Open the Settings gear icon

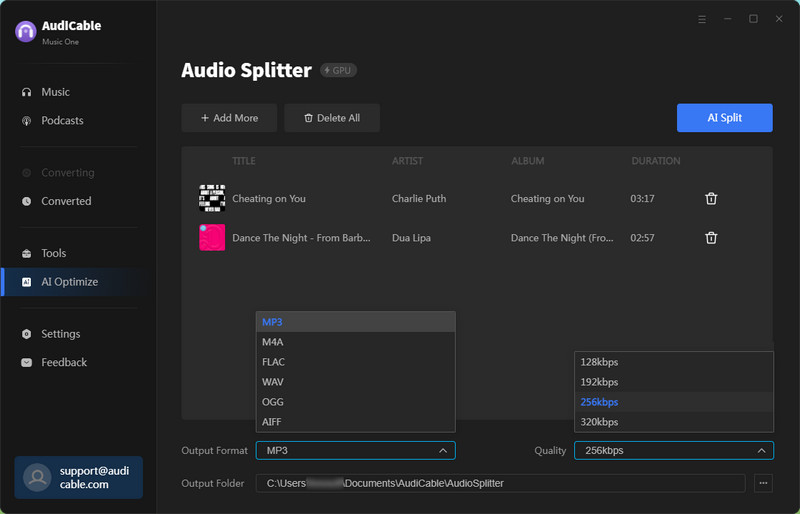coord(27,334)
